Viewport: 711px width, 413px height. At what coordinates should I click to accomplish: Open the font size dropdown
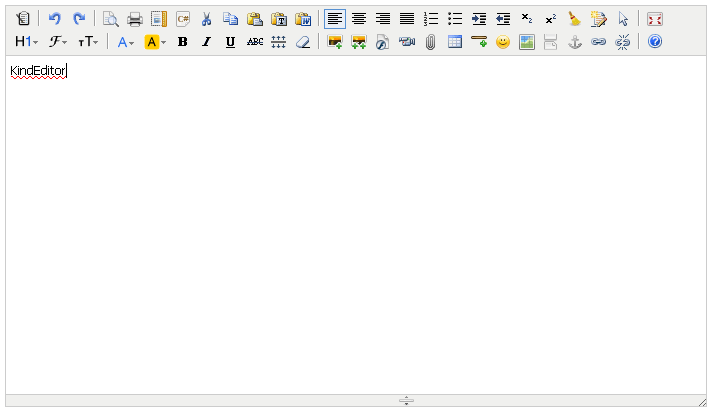click(x=88, y=42)
